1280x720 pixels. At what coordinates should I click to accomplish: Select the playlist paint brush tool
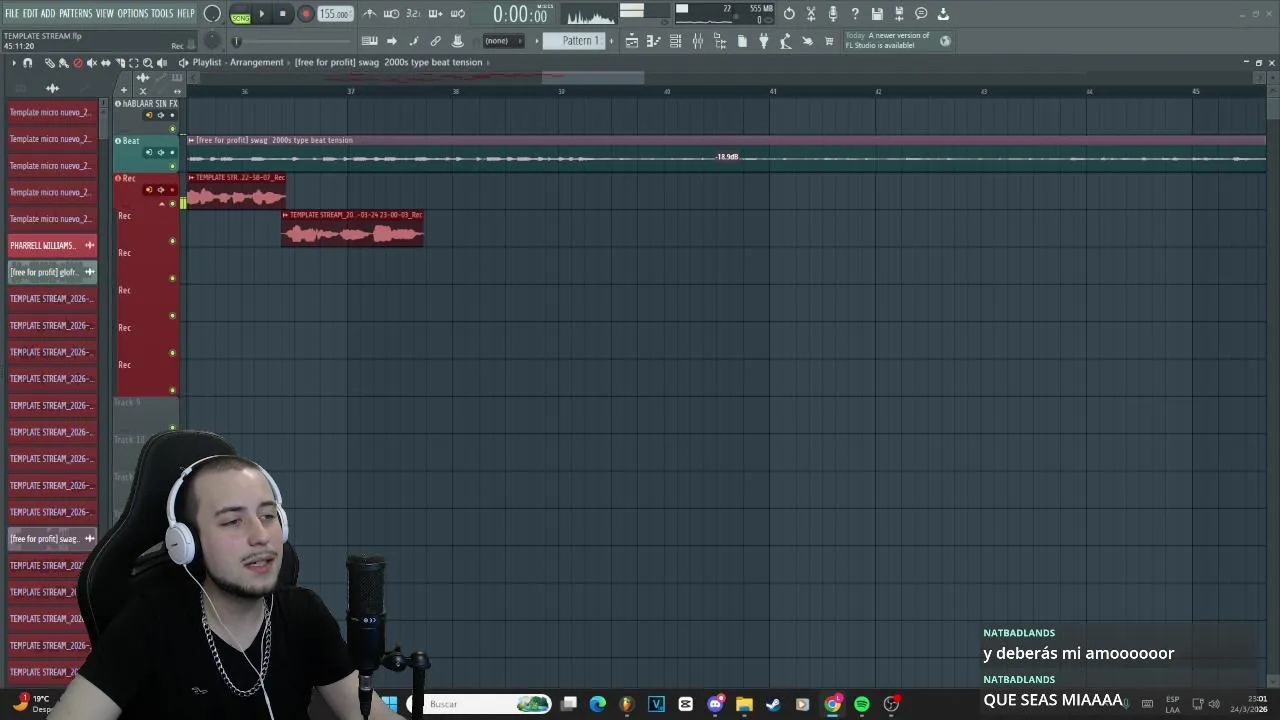tap(63, 63)
